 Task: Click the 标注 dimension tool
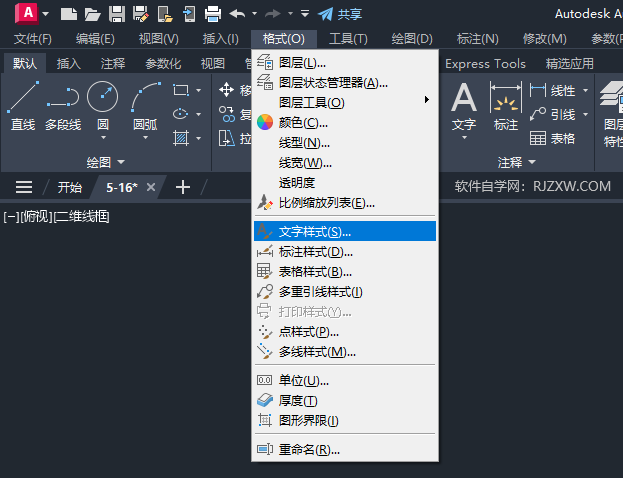[505, 106]
